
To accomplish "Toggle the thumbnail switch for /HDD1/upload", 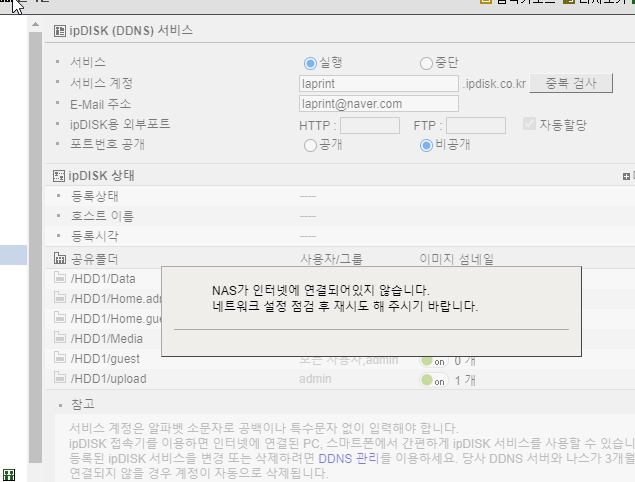I will tap(434, 380).
